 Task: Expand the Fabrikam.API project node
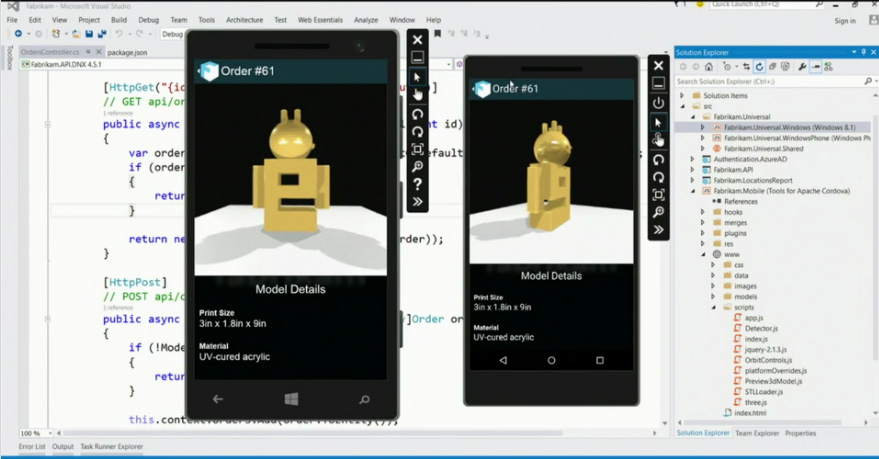click(692, 170)
